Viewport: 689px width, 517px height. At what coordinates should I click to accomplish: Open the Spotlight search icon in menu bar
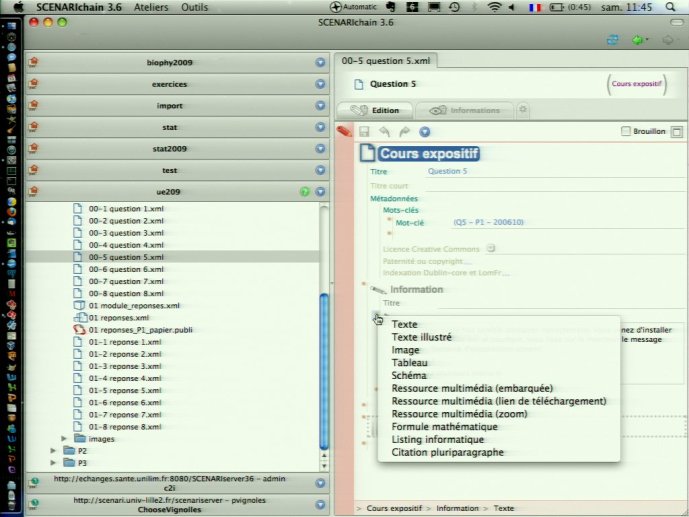670,7
